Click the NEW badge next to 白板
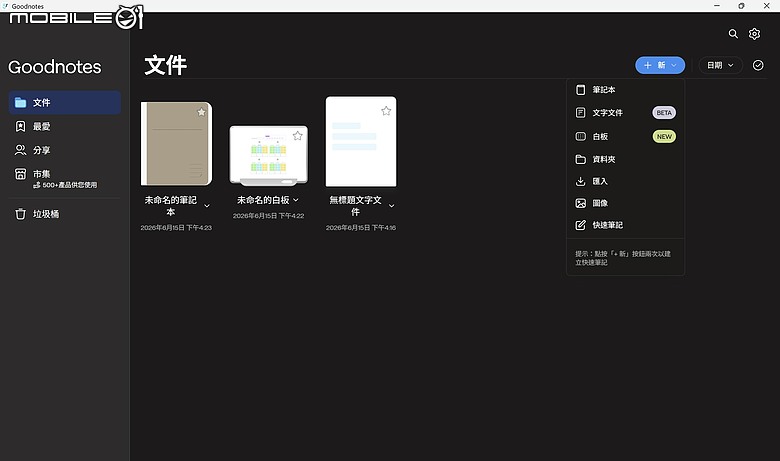 (x=664, y=136)
